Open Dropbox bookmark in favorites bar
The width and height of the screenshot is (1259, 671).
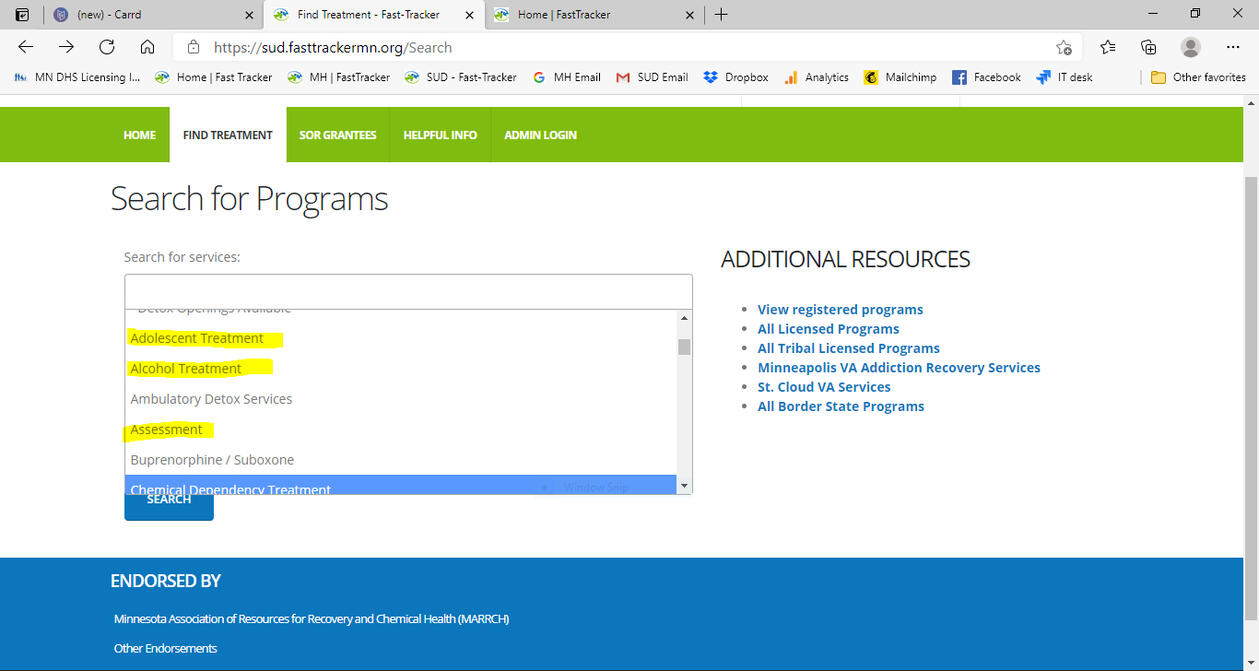pos(735,77)
